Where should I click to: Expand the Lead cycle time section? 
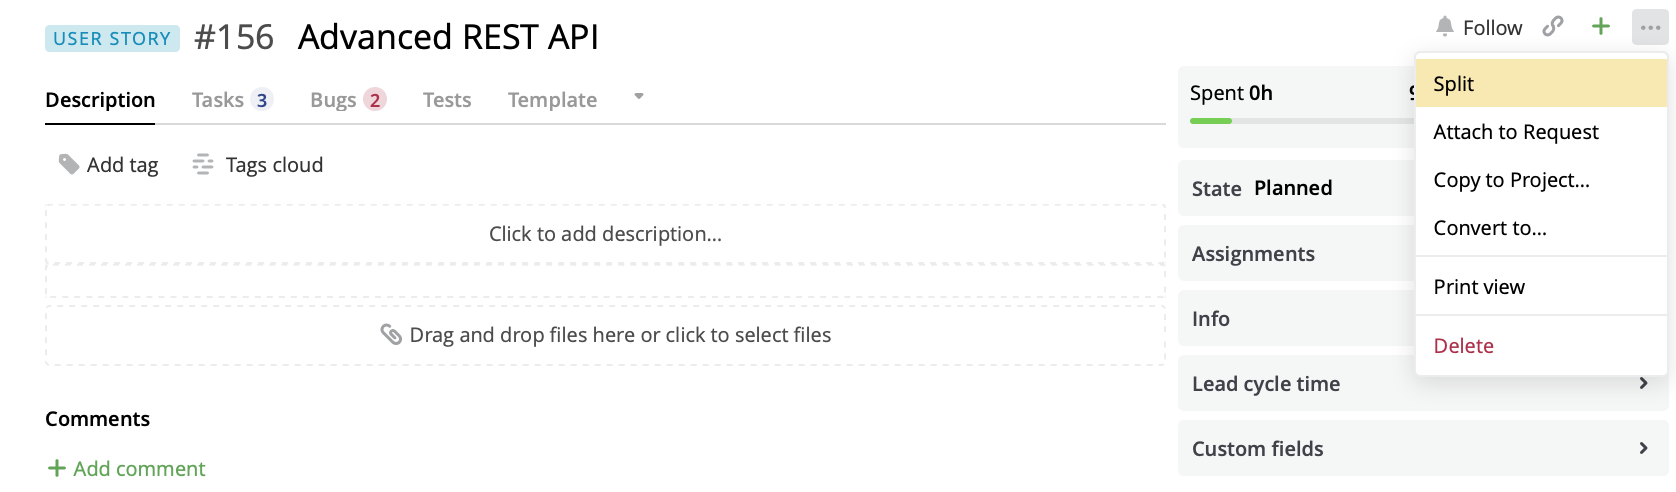point(1643,383)
